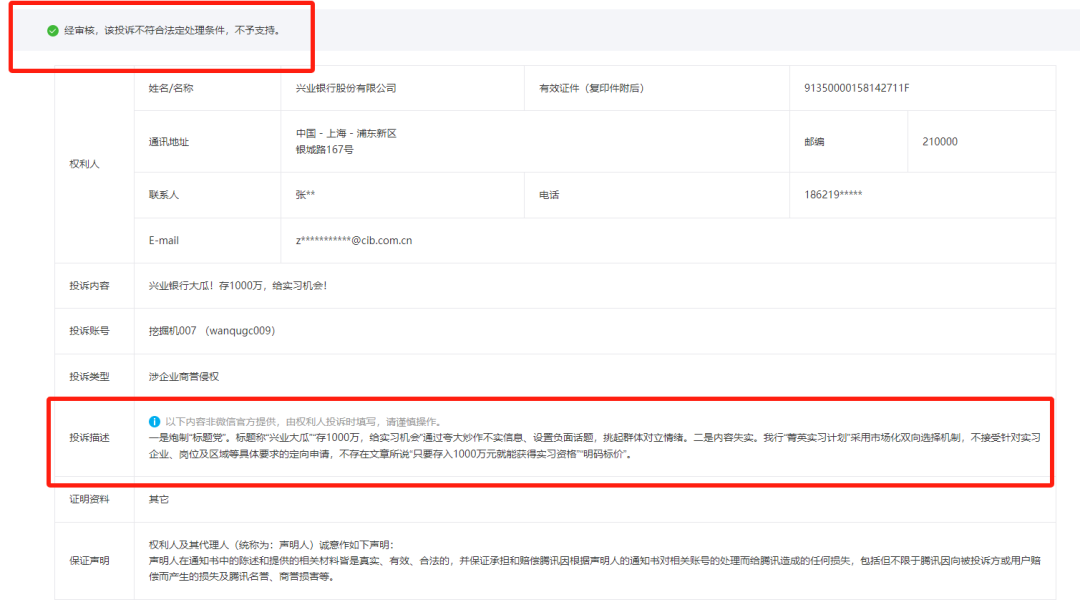Click the 有效证件（复印件附后）label
Screen dimensions: 1080x615
pos(591,88)
